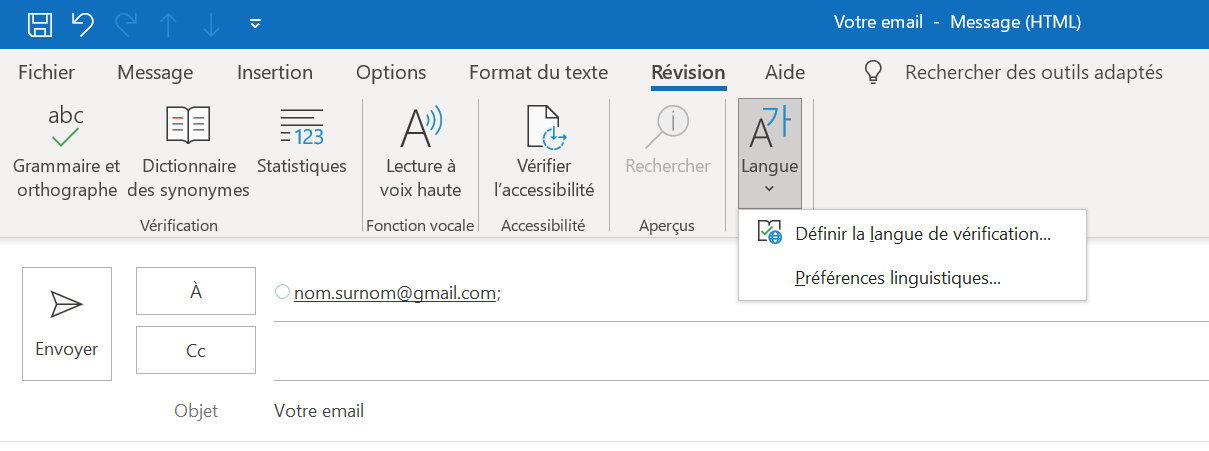Expand the Quick Access Toolbar customize arrow
The image size is (1209, 451).
255,23
